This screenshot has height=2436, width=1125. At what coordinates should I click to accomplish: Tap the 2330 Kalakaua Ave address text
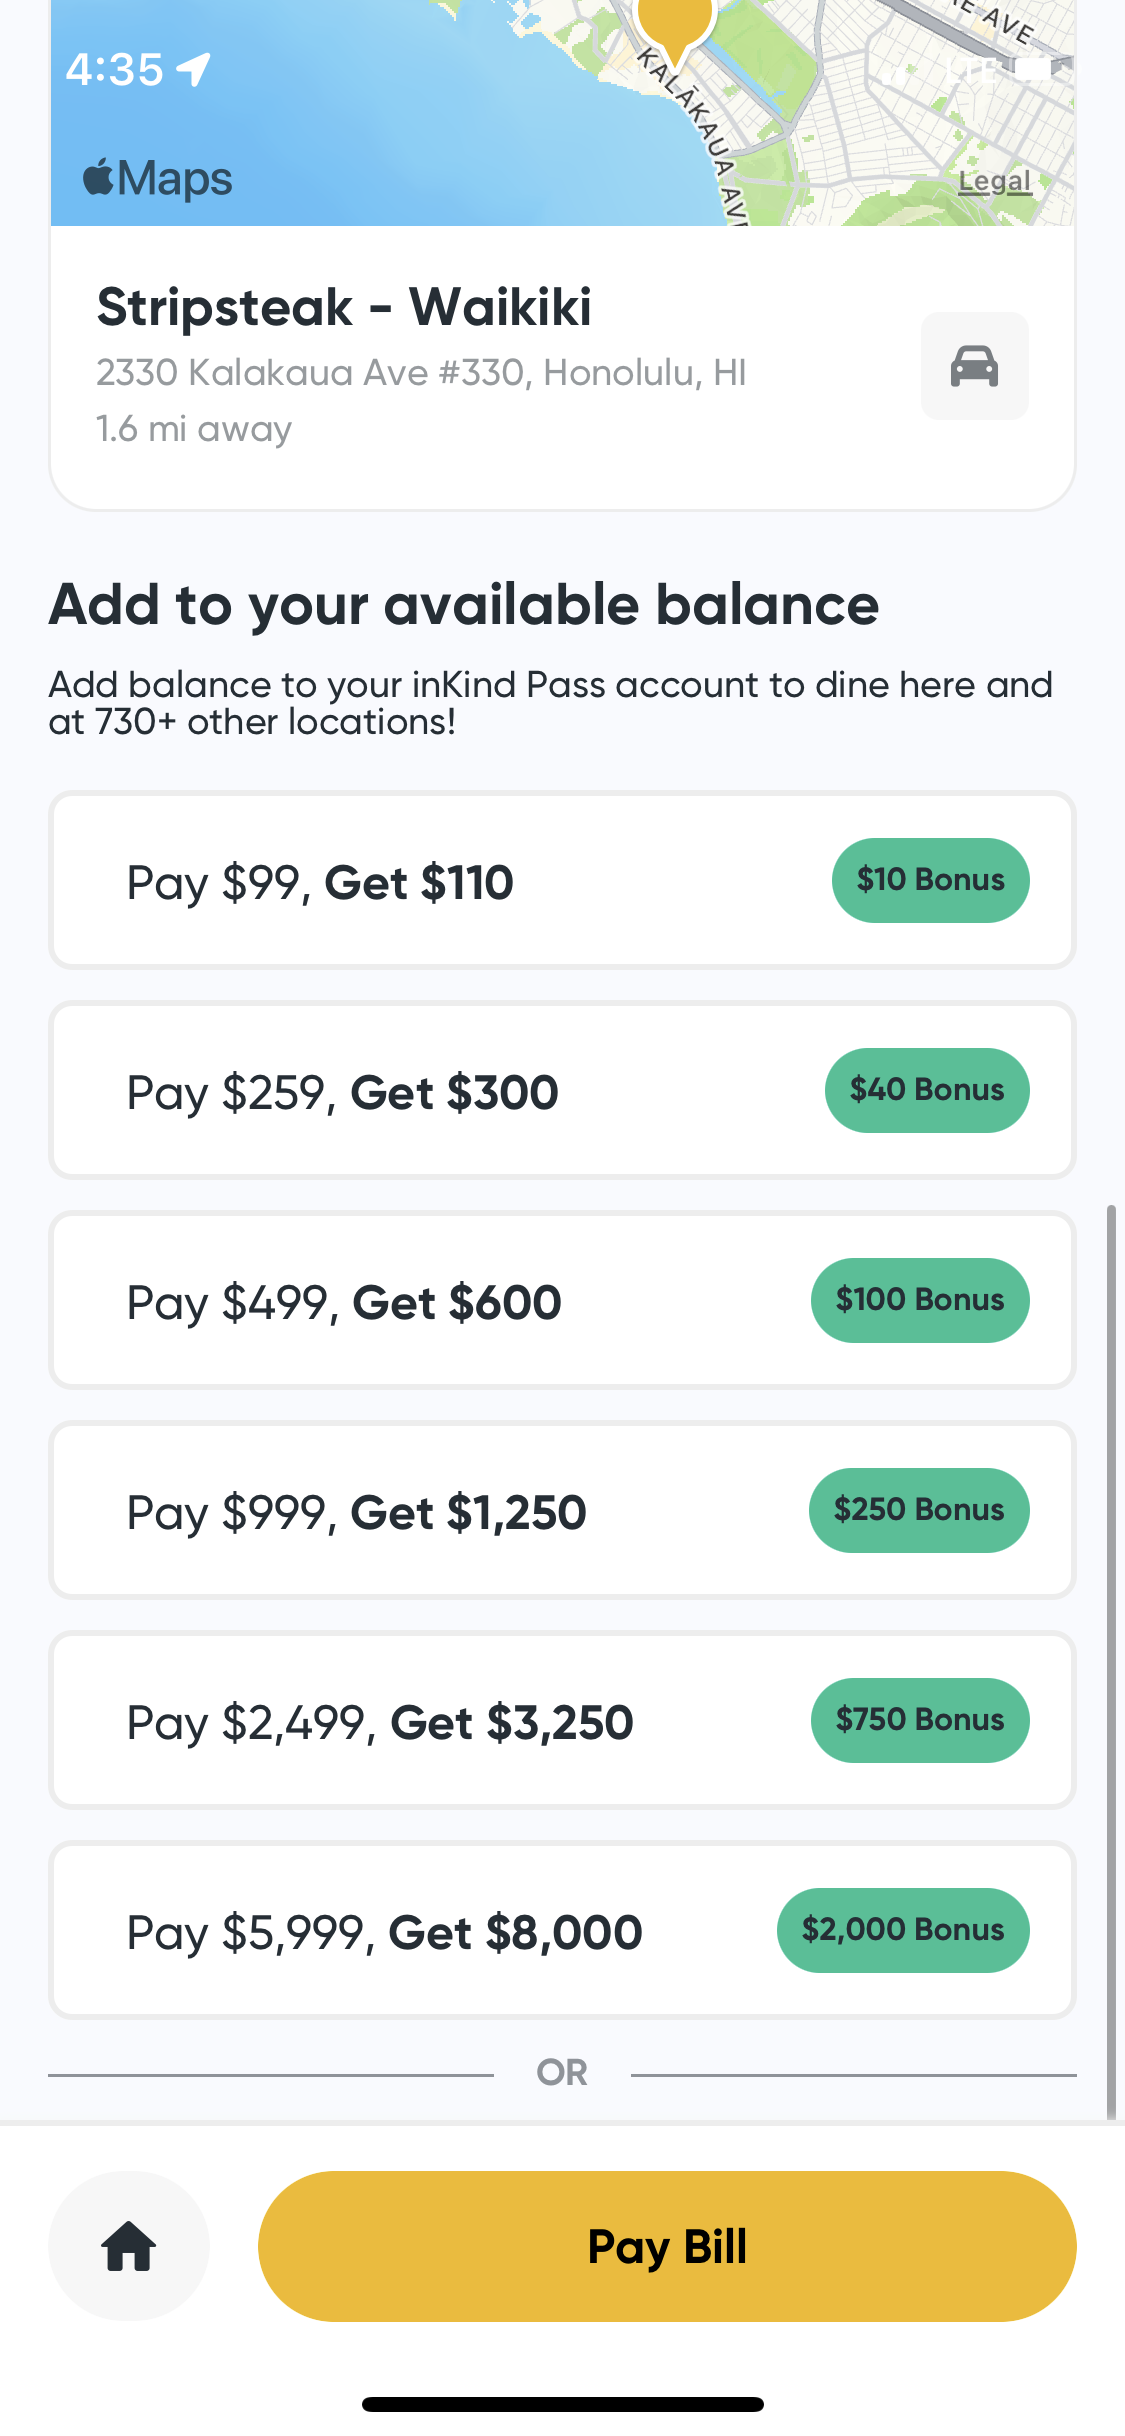[421, 373]
